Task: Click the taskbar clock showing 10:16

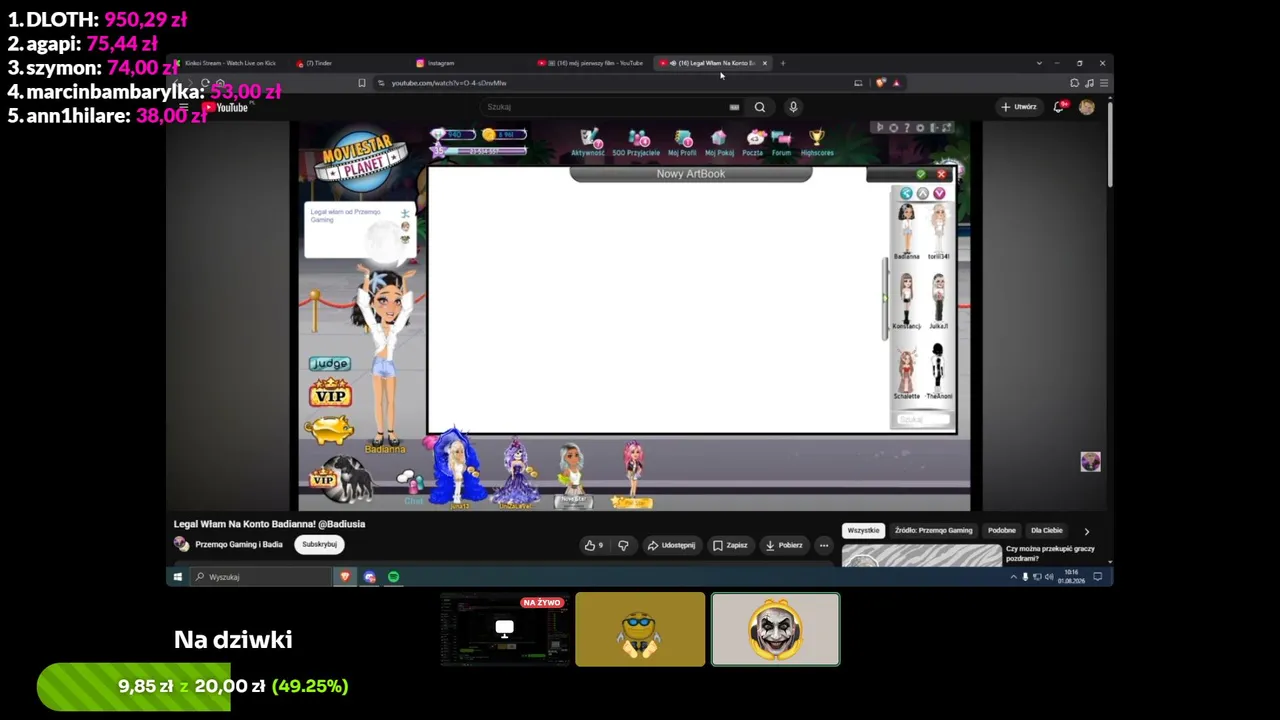Action: coord(1072,577)
